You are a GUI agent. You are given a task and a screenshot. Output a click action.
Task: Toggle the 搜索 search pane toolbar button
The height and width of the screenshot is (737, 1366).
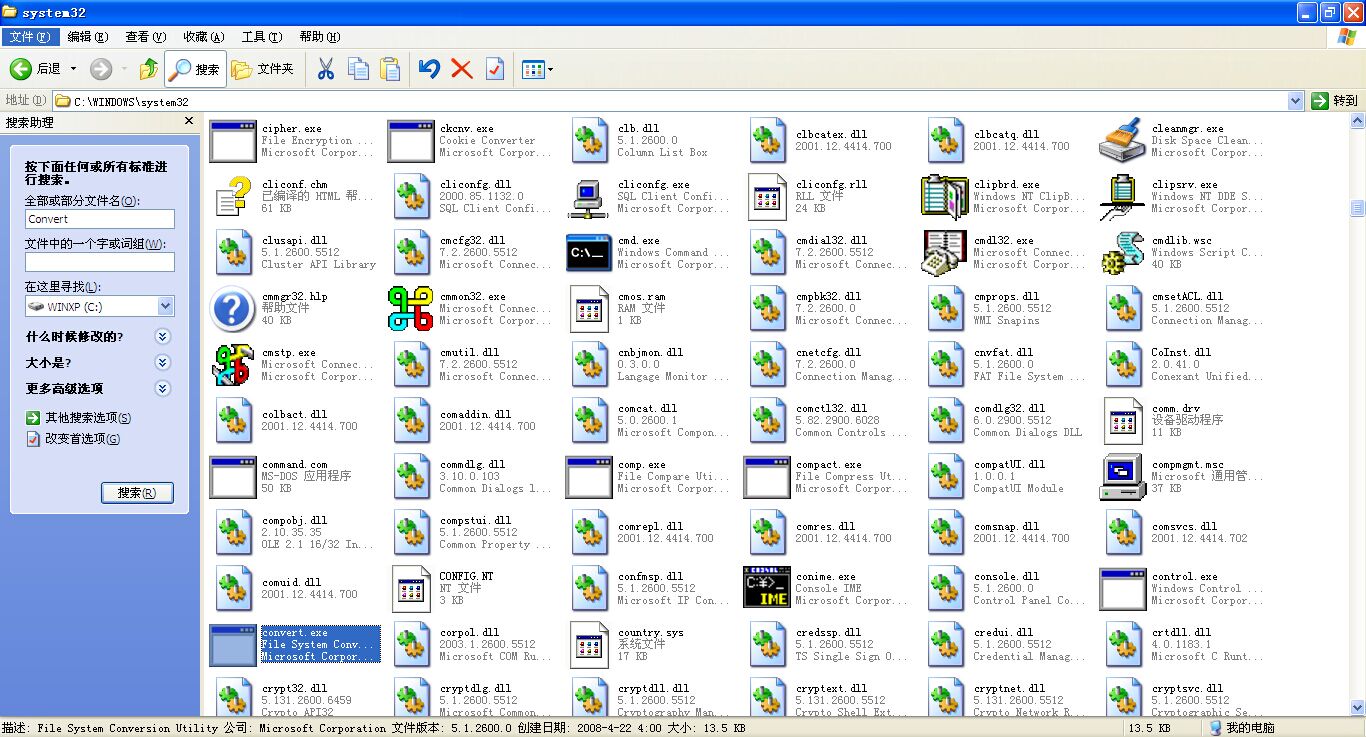[x=195, y=69]
